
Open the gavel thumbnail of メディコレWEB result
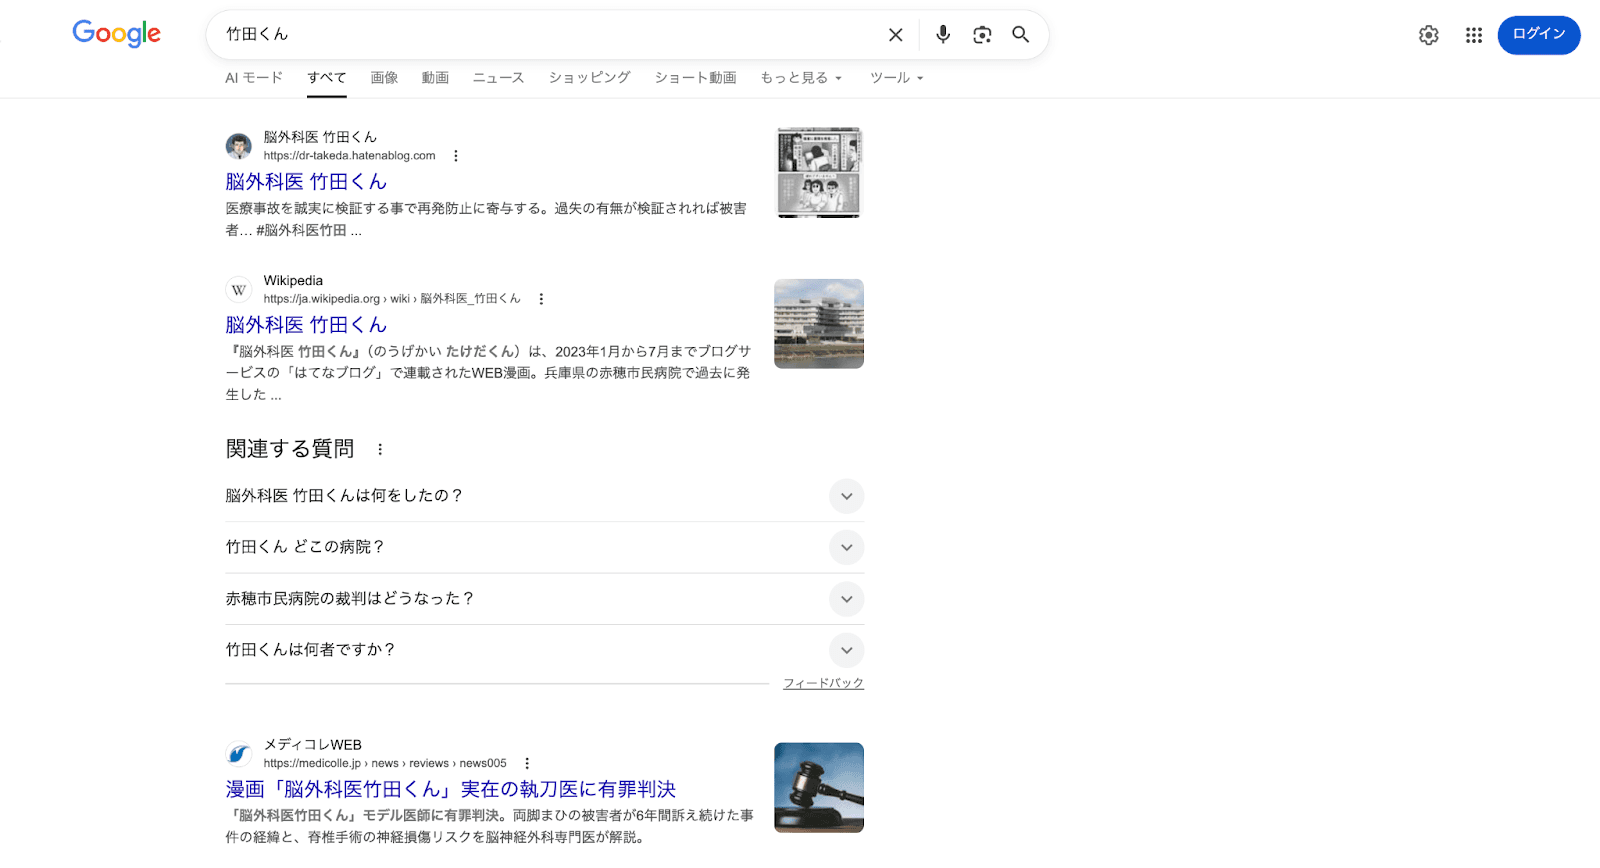coord(819,788)
